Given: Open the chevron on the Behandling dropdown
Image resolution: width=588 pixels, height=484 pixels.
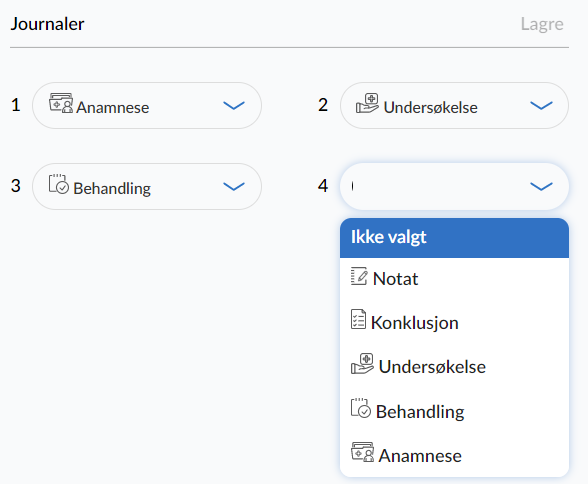Looking at the screenshot, I should [234, 186].
